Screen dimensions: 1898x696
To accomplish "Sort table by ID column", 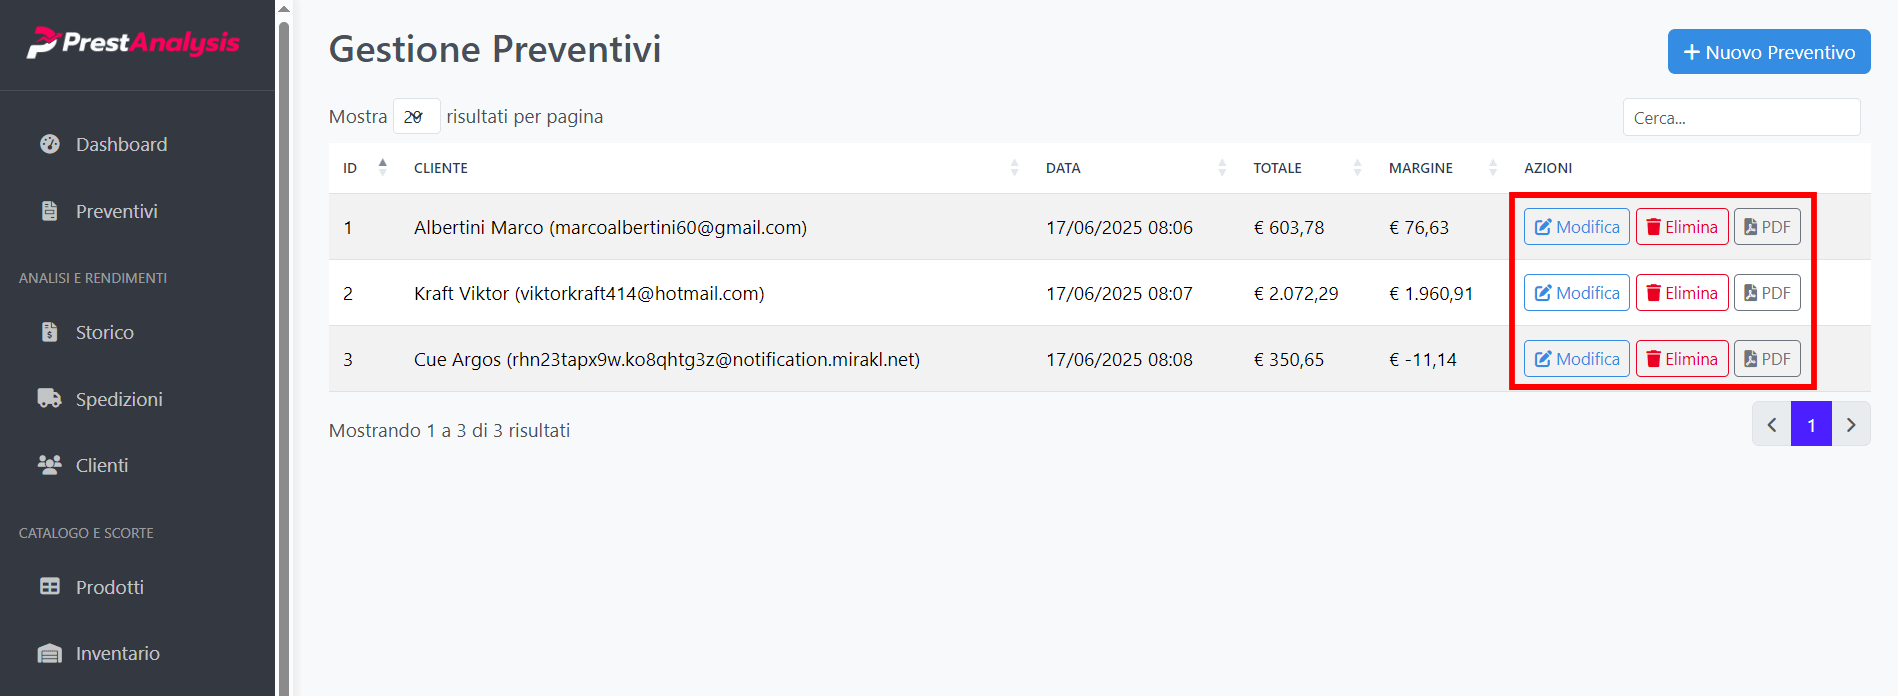I will (x=366, y=168).
